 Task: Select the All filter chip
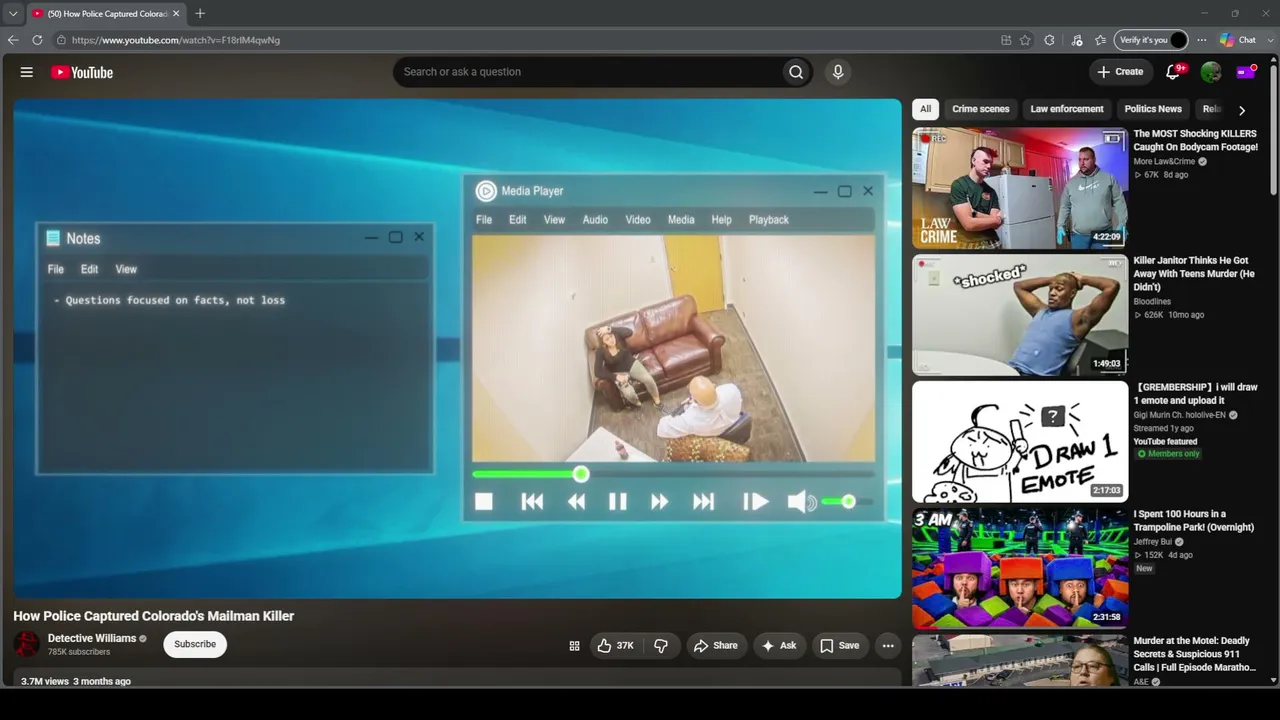(925, 109)
